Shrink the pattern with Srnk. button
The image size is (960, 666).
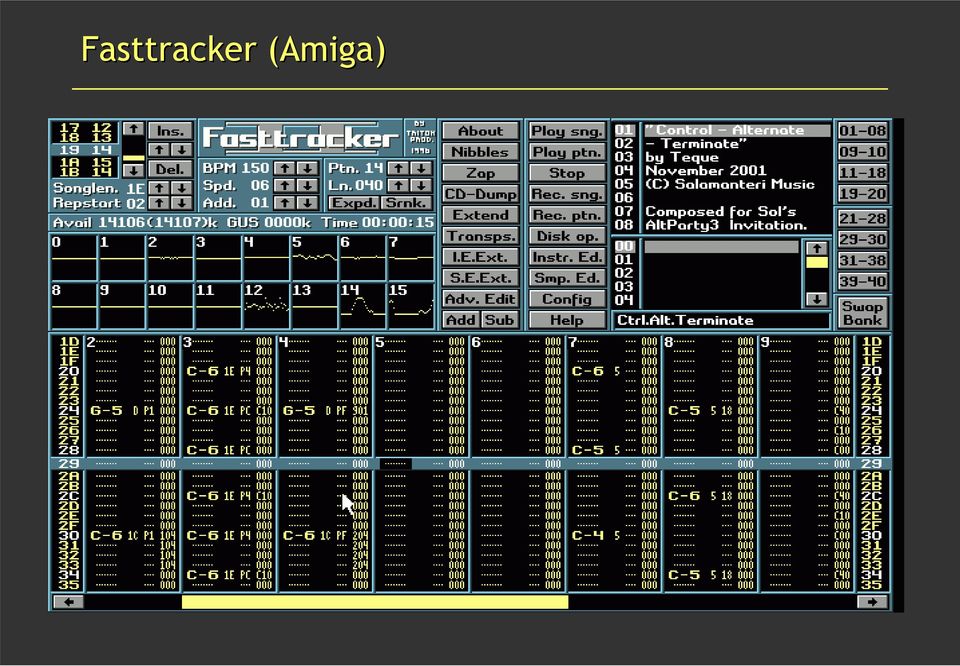[x=406, y=203]
